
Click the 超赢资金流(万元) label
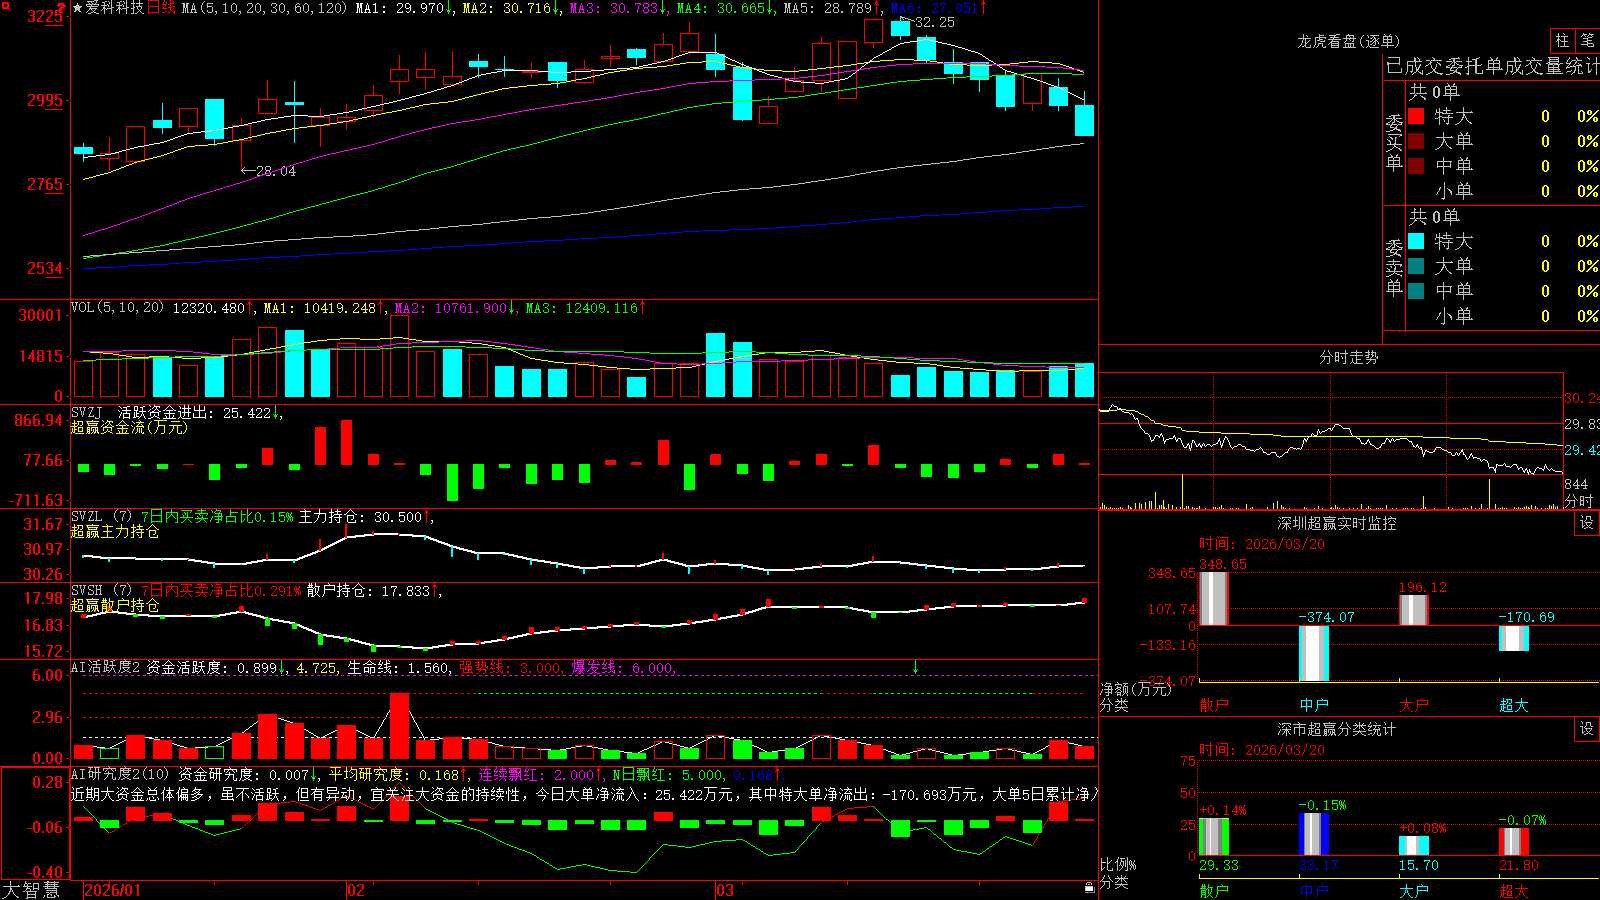(x=129, y=427)
